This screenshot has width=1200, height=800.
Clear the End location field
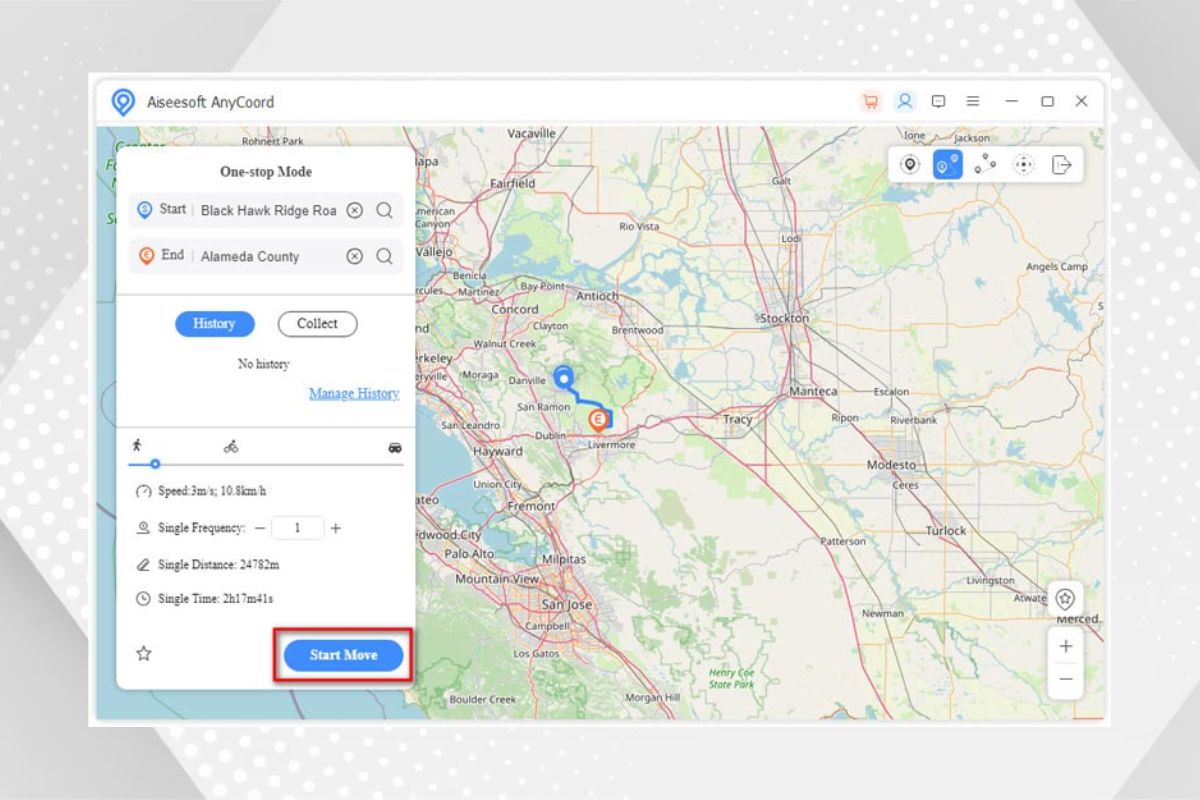coord(354,256)
